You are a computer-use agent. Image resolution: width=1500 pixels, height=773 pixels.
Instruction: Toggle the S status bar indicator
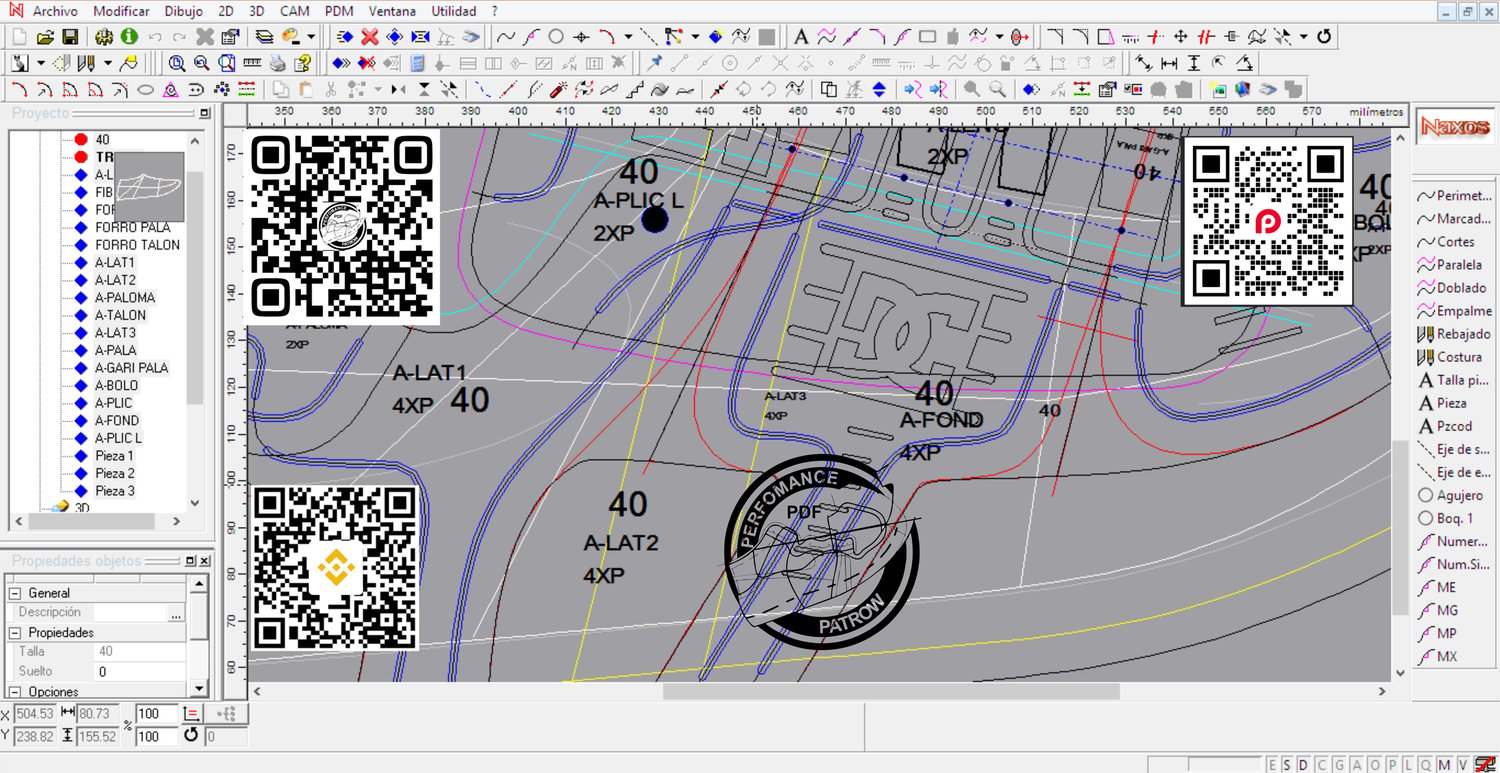1287,765
